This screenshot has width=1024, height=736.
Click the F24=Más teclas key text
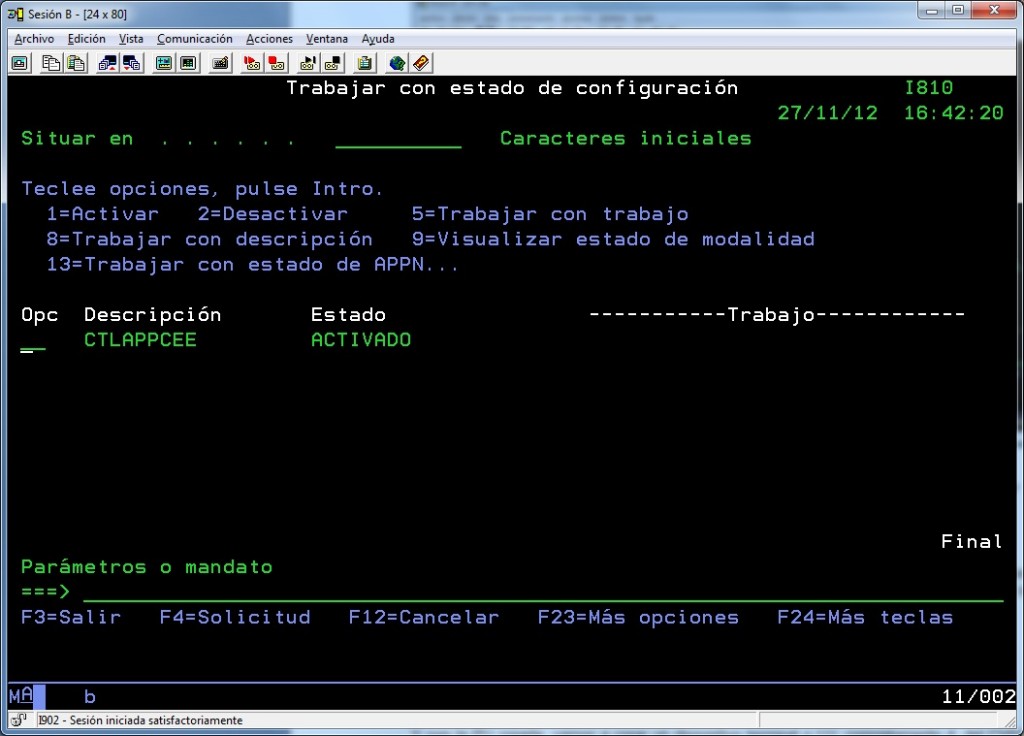click(x=865, y=617)
